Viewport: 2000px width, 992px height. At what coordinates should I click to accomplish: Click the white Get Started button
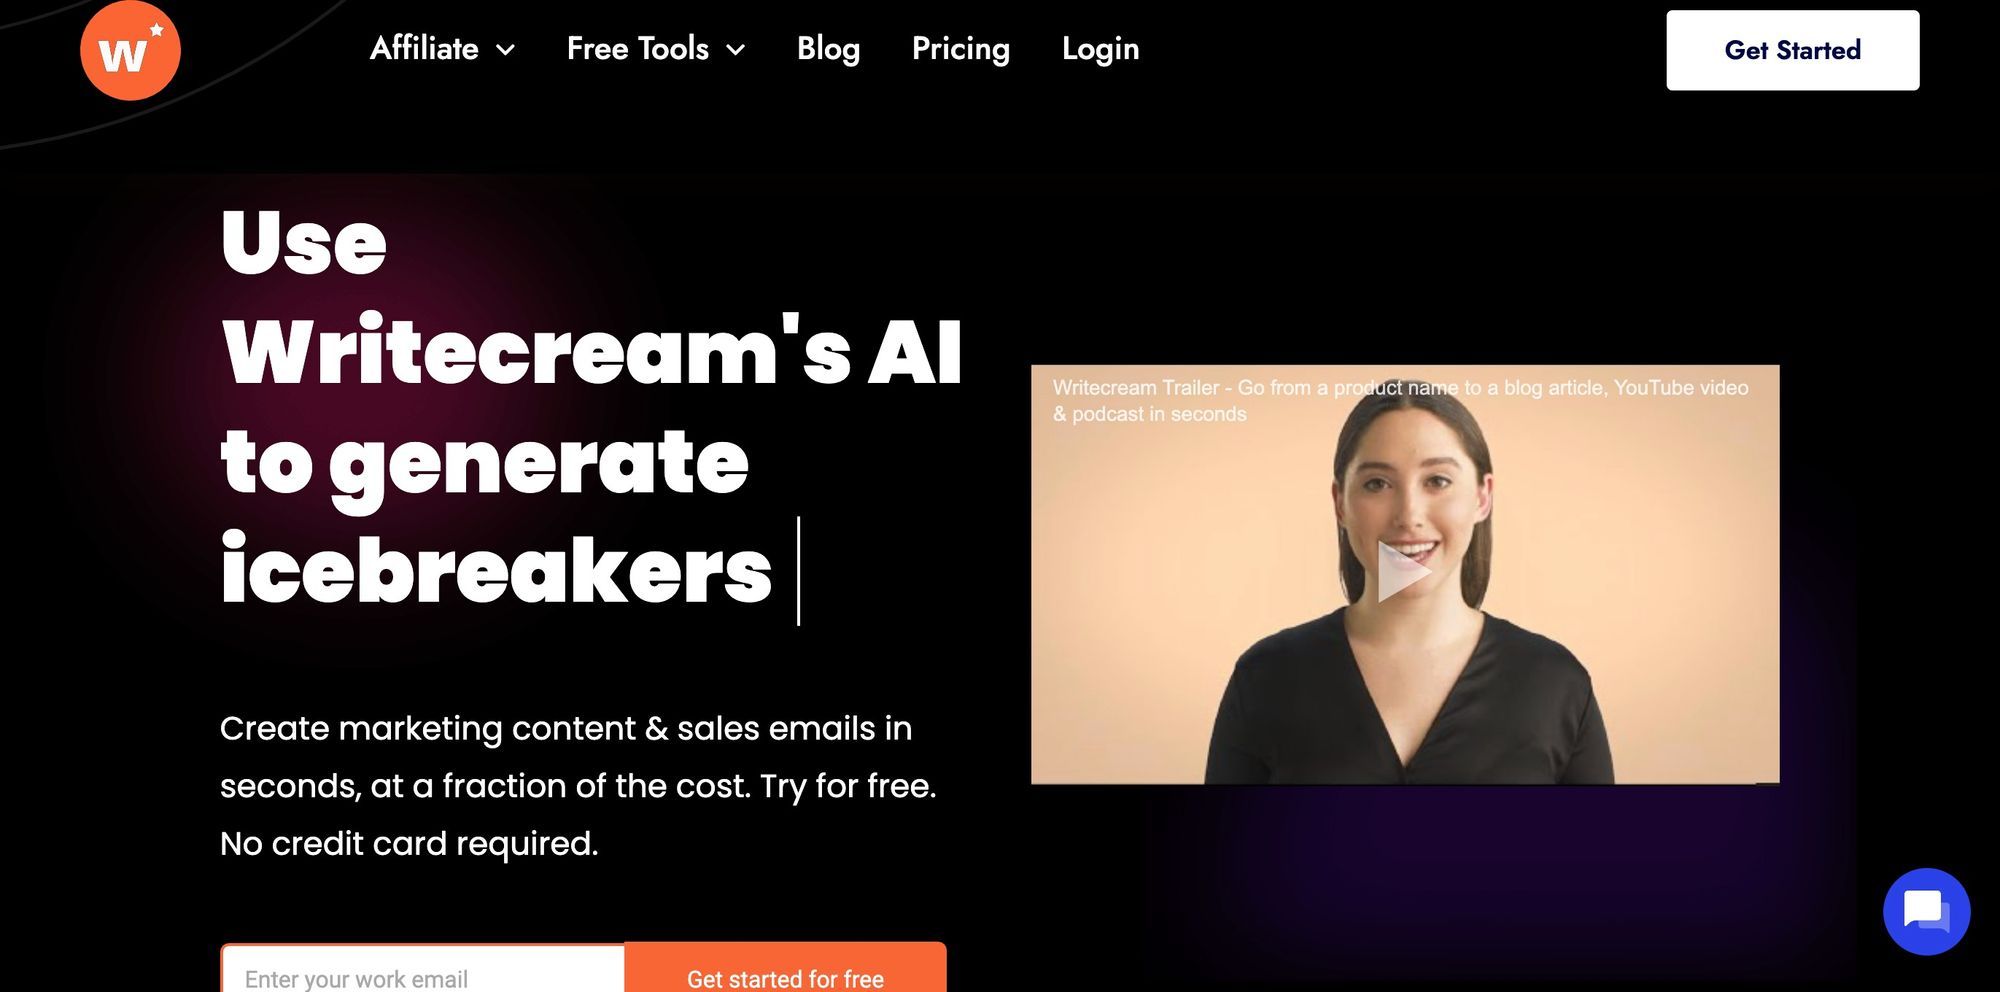click(x=1793, y=50)
